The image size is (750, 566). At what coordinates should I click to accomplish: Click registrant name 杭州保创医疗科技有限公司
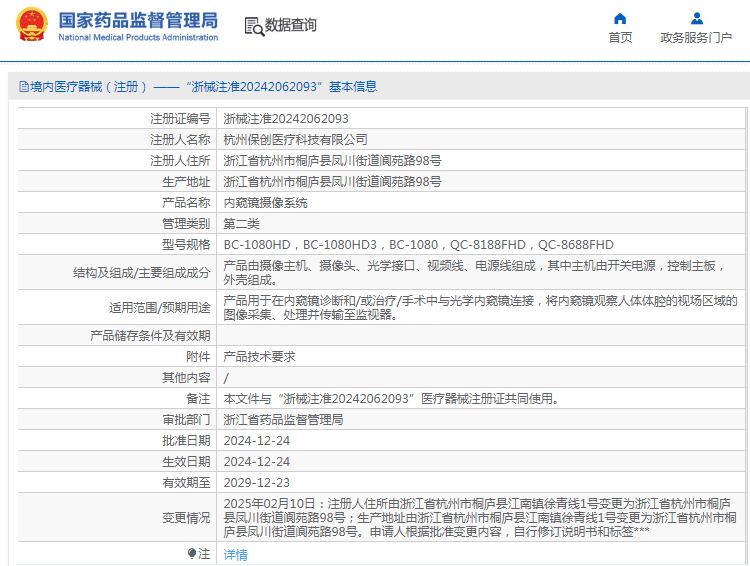(295, 139)
